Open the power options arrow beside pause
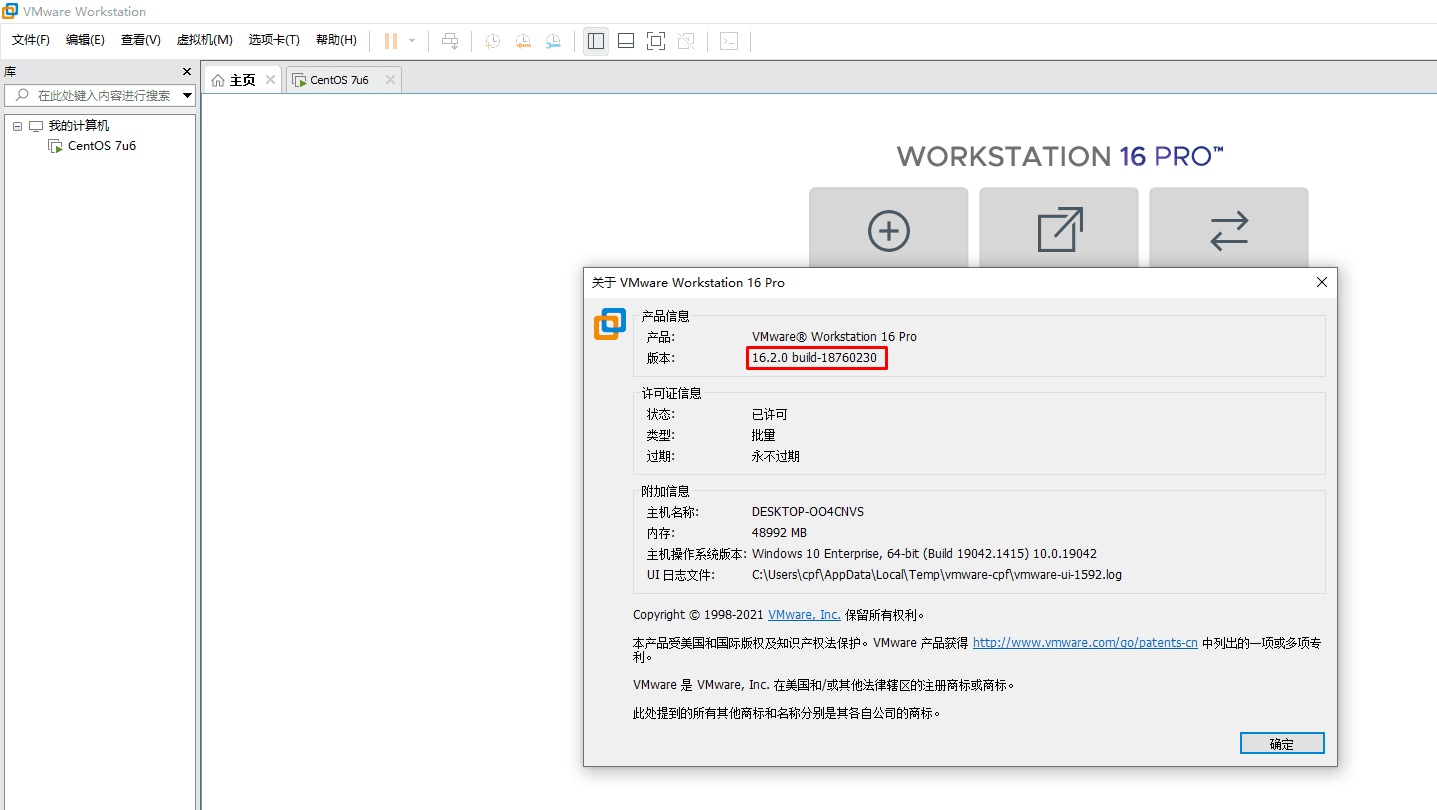The width and height of the screenshot is (1437, 810). [x=412, y=41]
